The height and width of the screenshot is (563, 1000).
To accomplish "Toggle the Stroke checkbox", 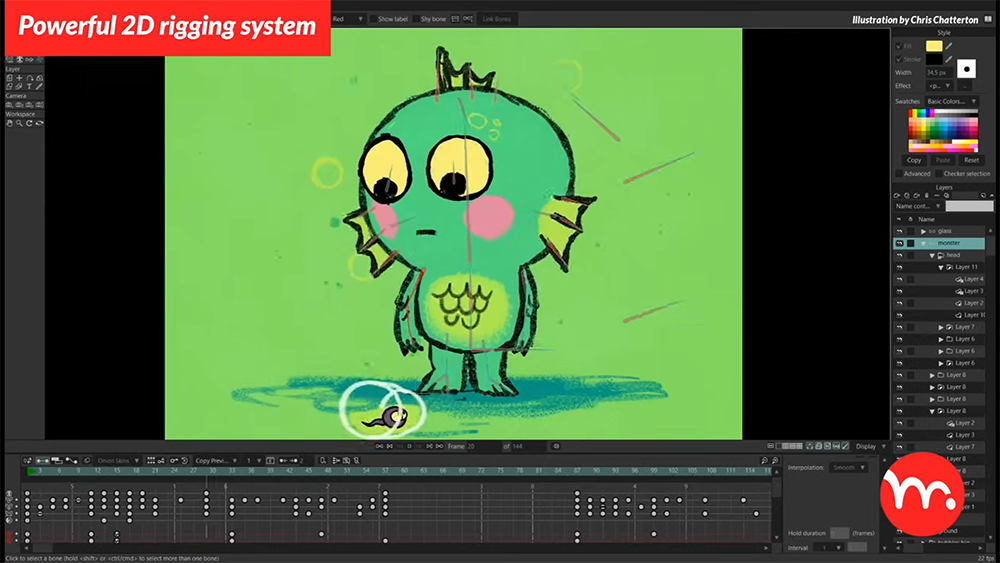I will coord(899,59).
